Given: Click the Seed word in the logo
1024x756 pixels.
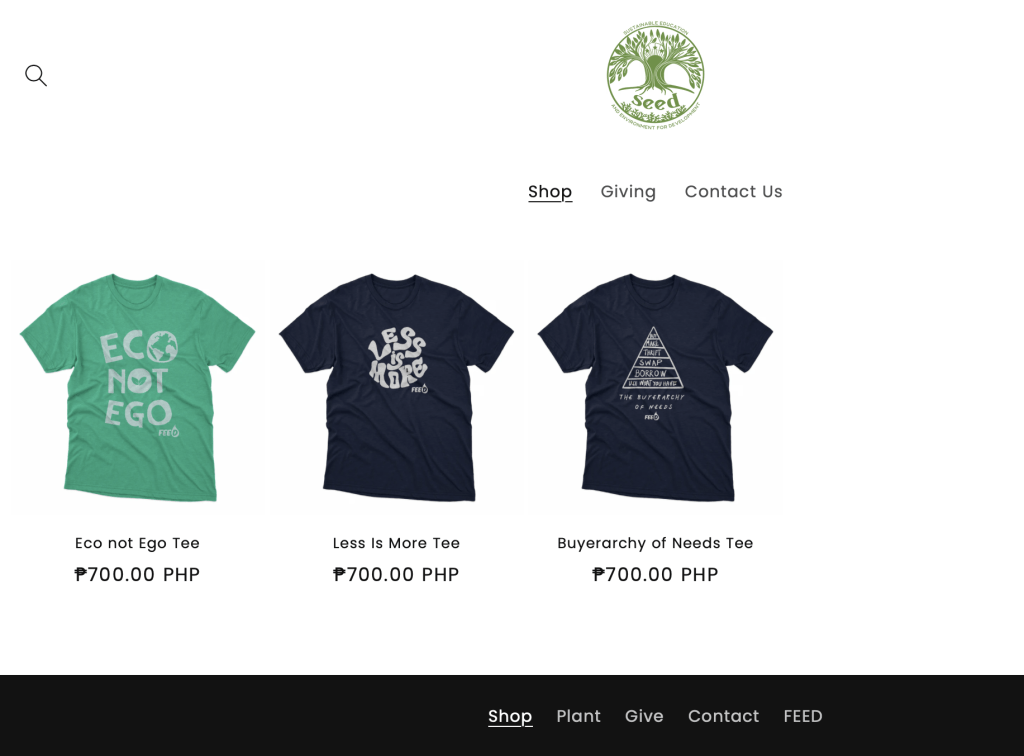Looking at the screenshot, I should [656, 102].
